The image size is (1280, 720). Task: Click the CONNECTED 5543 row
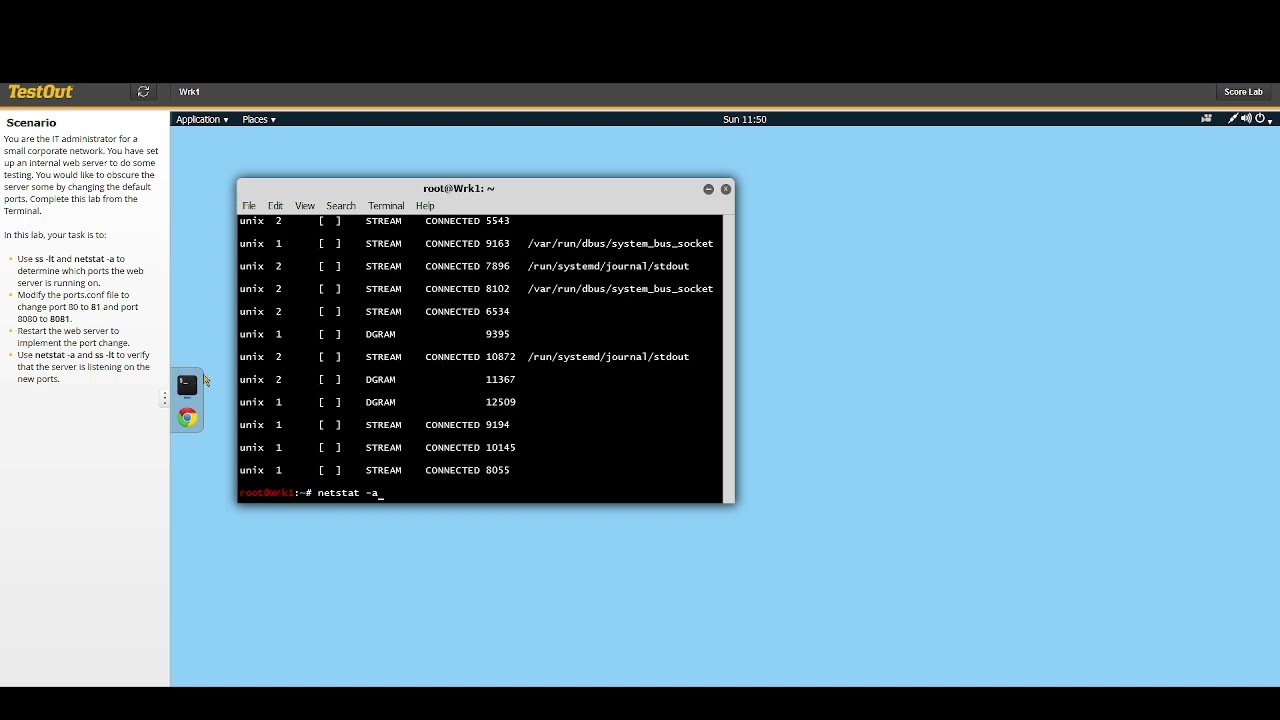tap(374, 221)
